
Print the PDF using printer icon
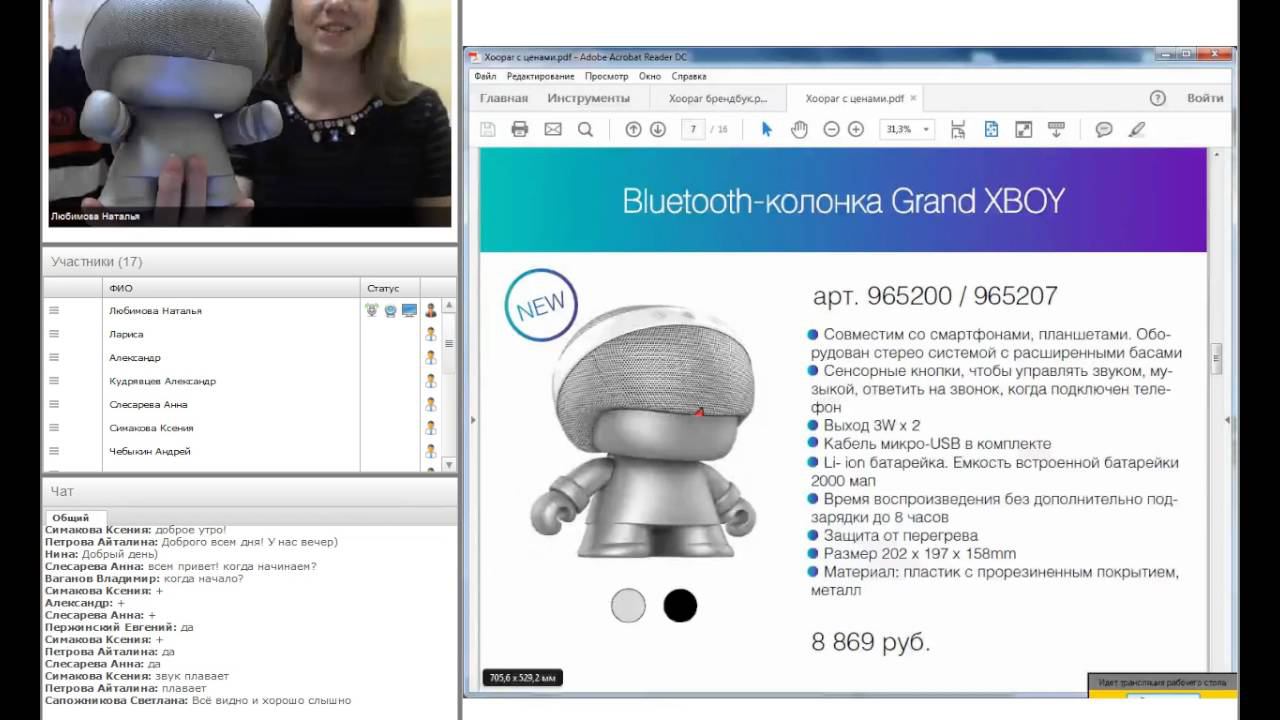click(x=519, y=129)
